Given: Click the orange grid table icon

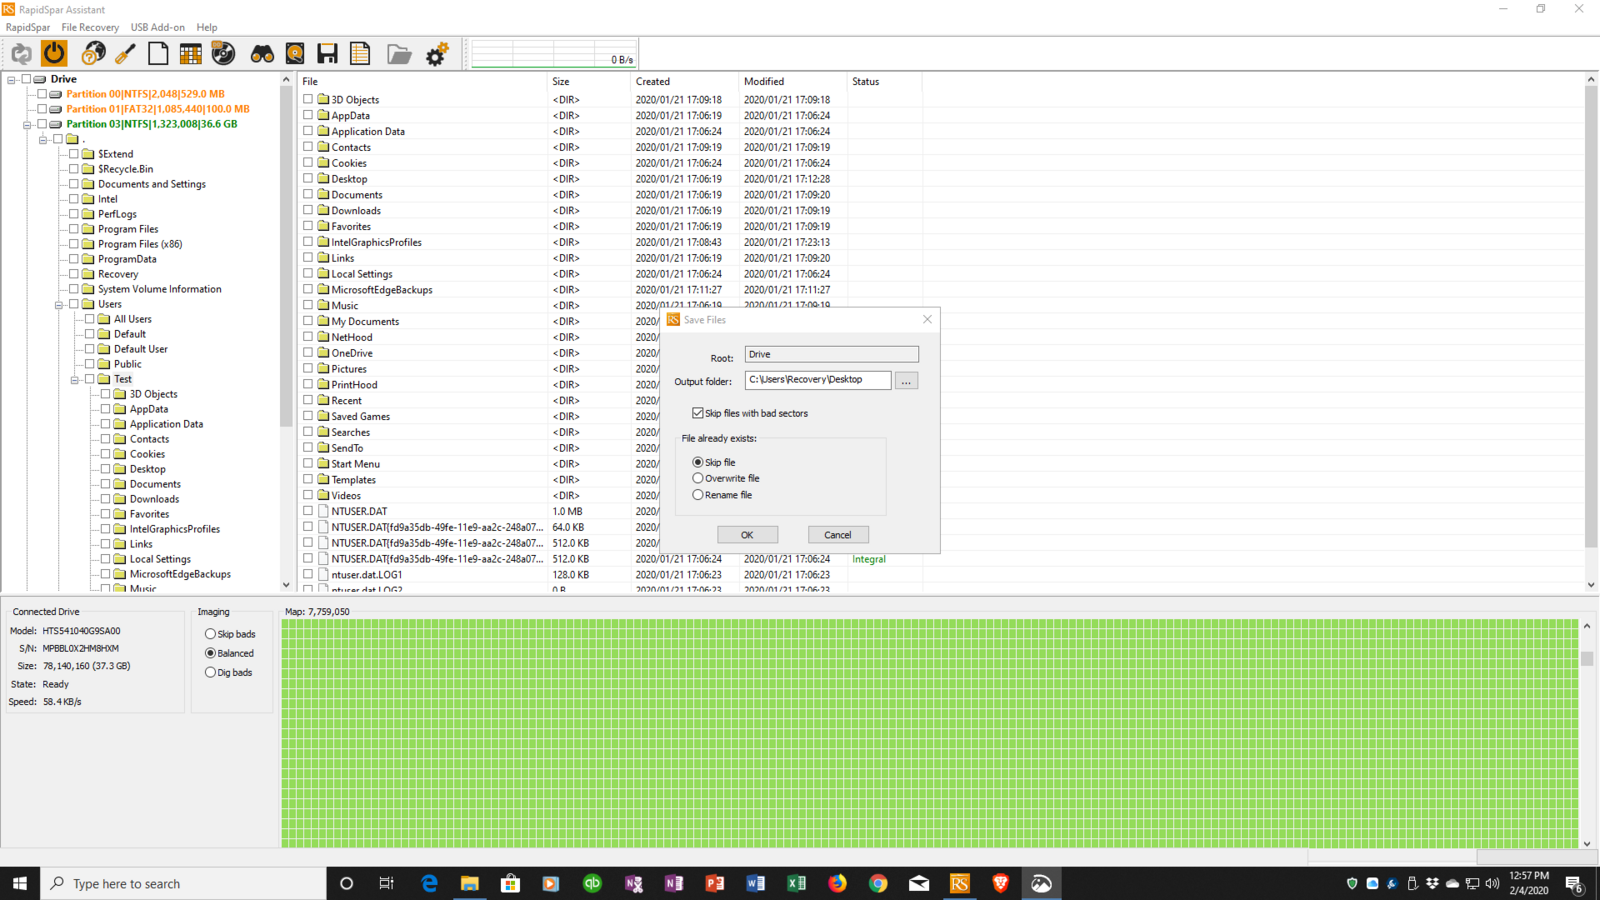Looking at the screenshot, I should 190,54.
